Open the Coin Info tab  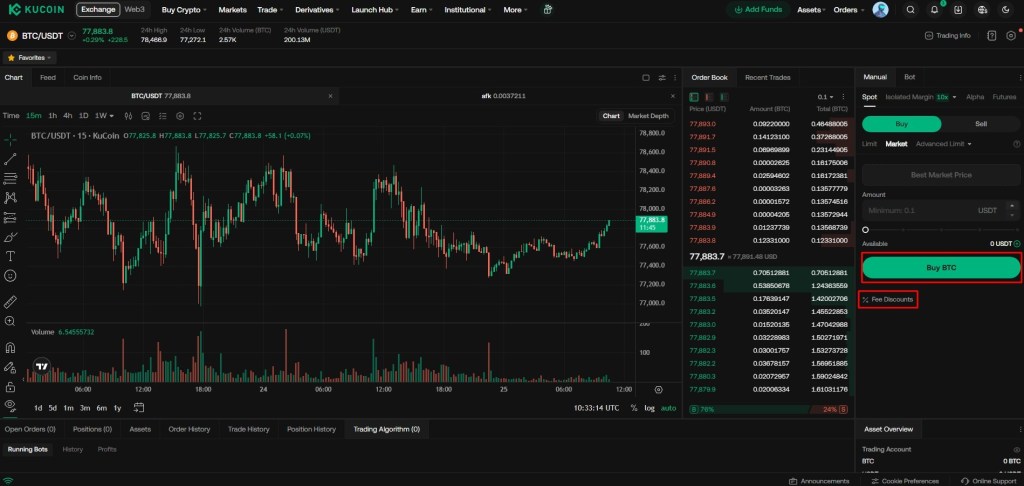click(87, 77)
